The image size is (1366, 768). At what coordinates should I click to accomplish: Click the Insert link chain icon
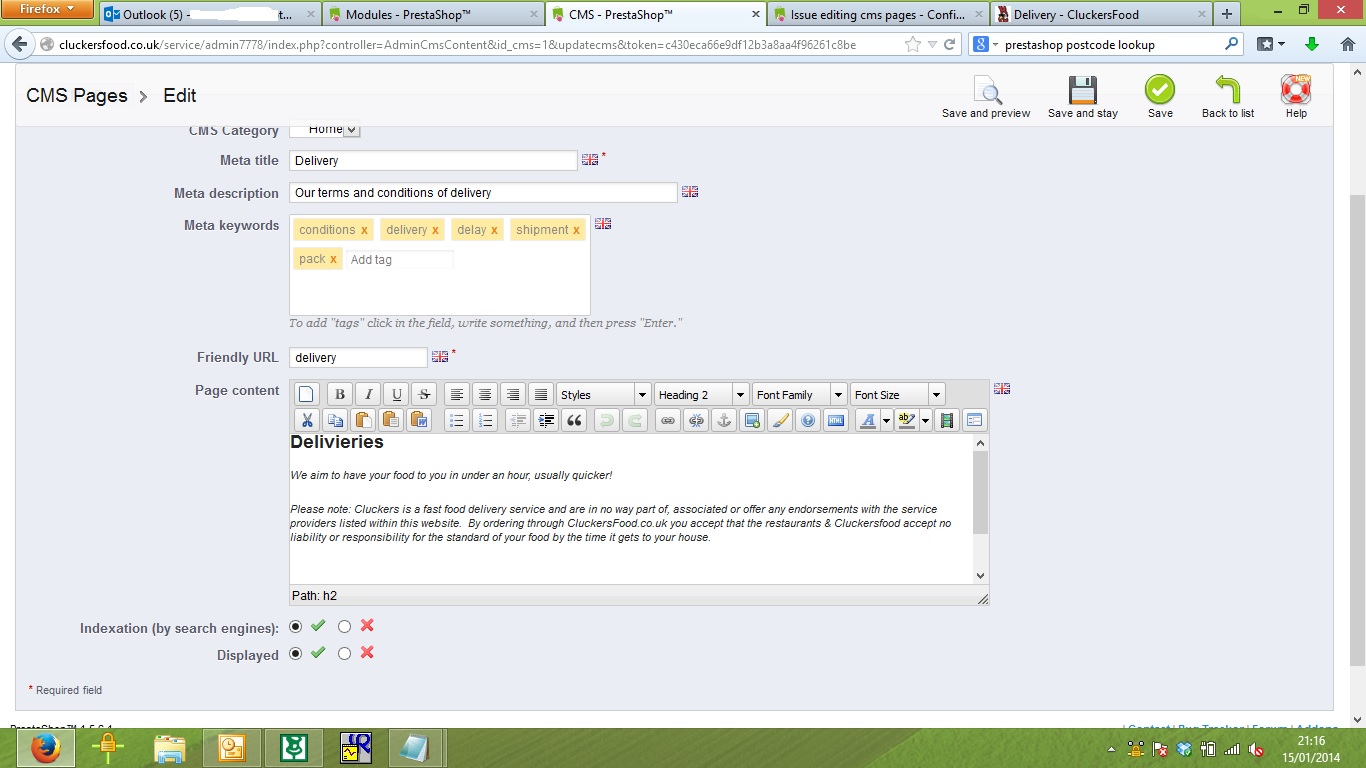tap(668, 421)
